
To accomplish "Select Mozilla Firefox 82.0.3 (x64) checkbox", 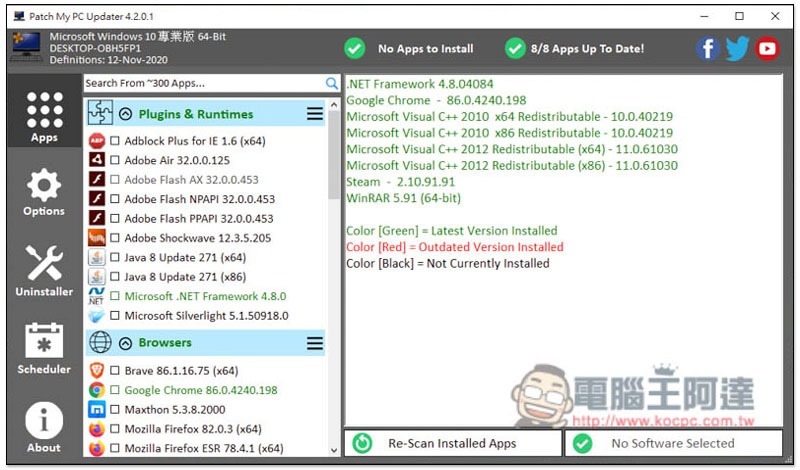I will (x=115, y=429).
